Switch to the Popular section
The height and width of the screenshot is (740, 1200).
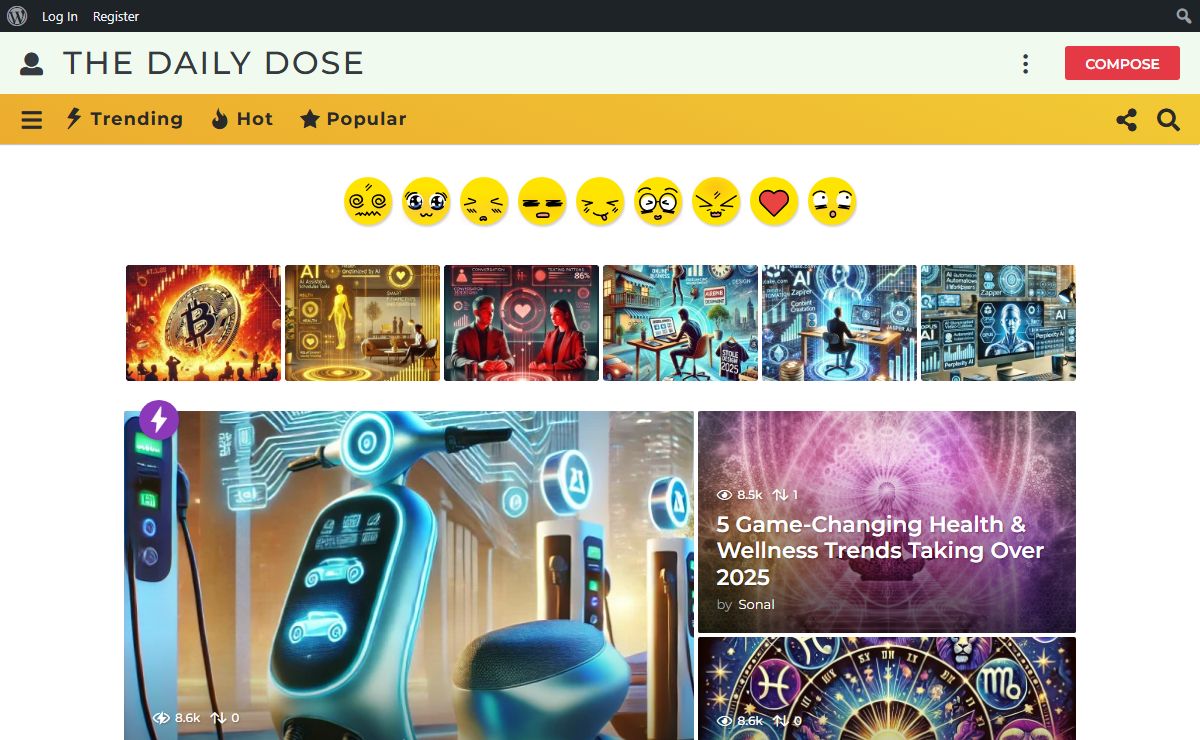[353, 119]
